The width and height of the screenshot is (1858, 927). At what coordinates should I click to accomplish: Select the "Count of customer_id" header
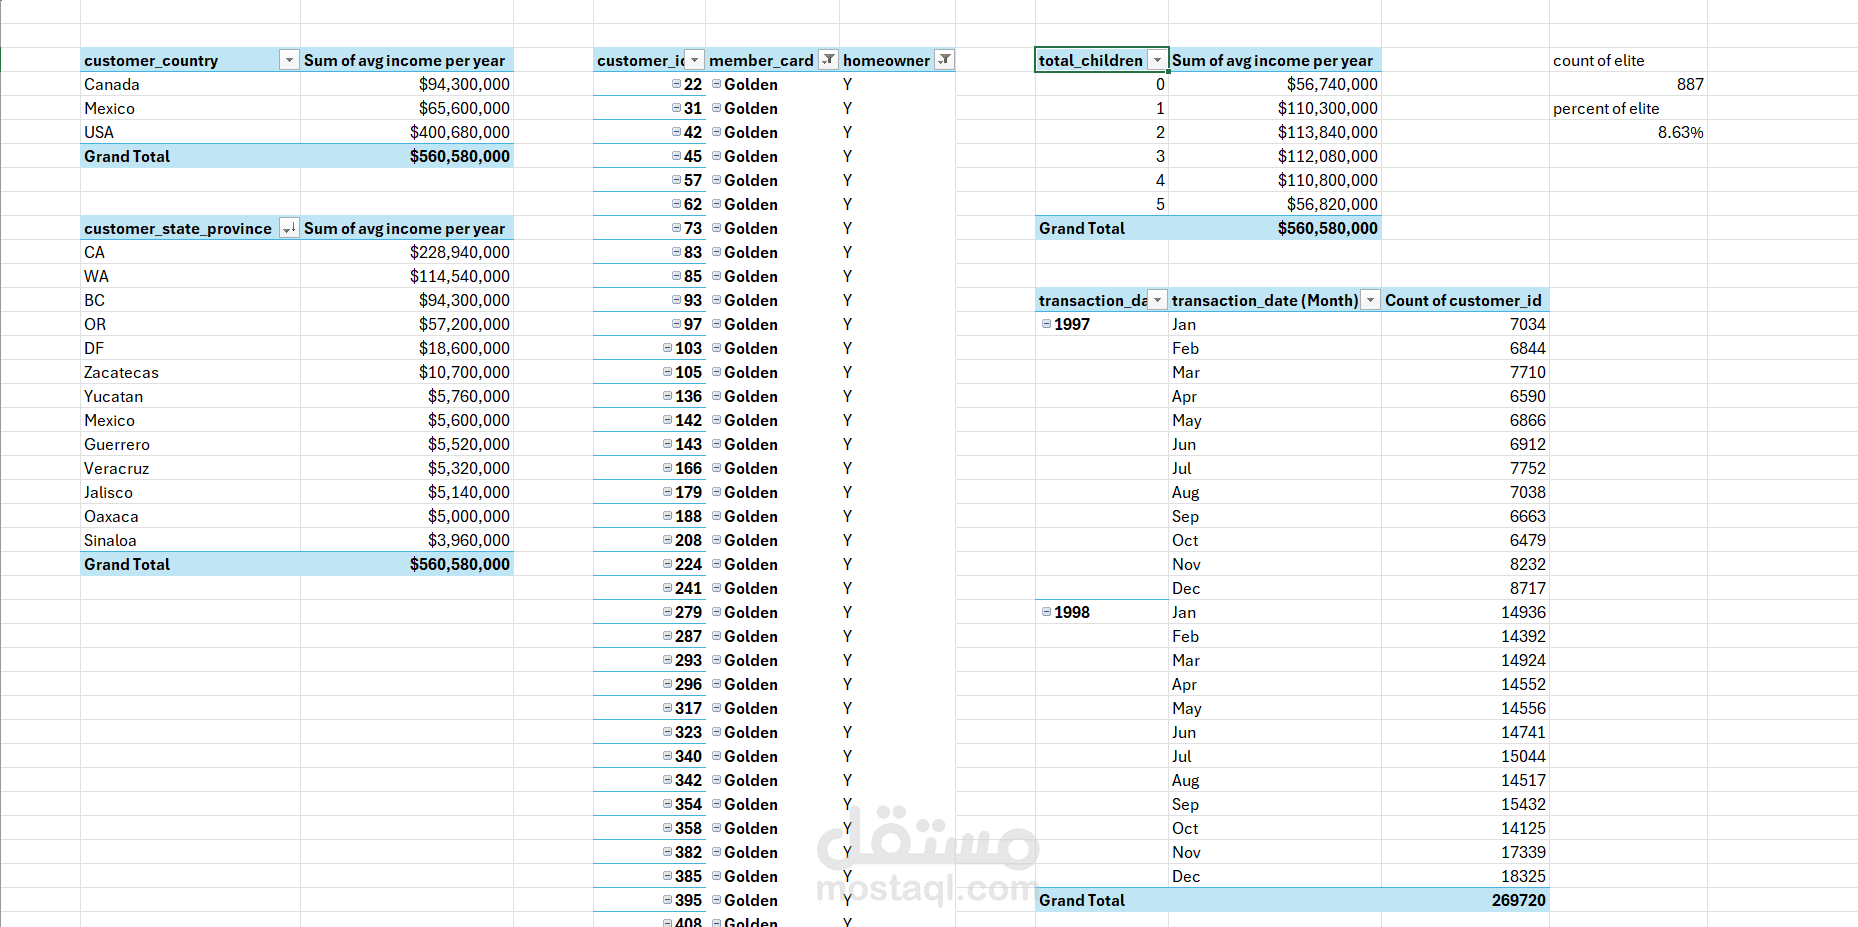(1465, 300)
